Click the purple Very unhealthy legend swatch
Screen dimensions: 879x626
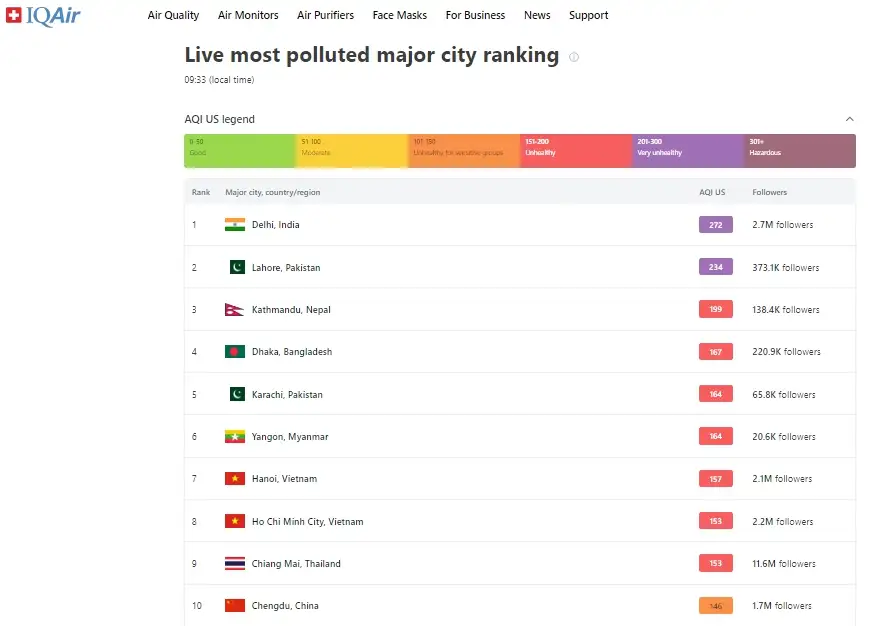[688, 151]
